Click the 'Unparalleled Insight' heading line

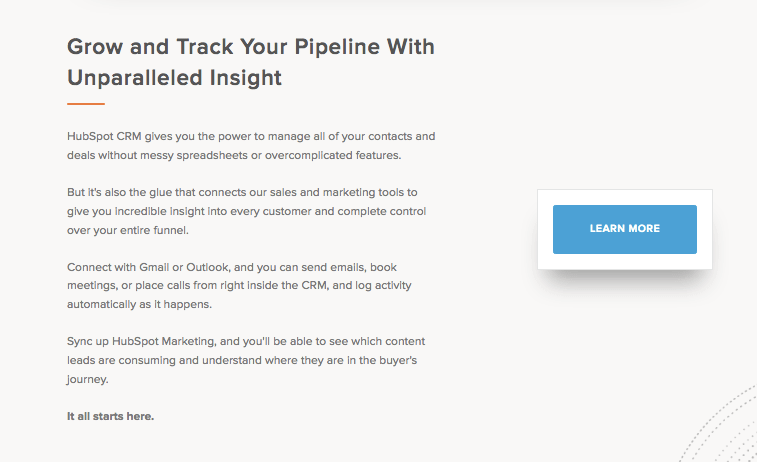174,78
